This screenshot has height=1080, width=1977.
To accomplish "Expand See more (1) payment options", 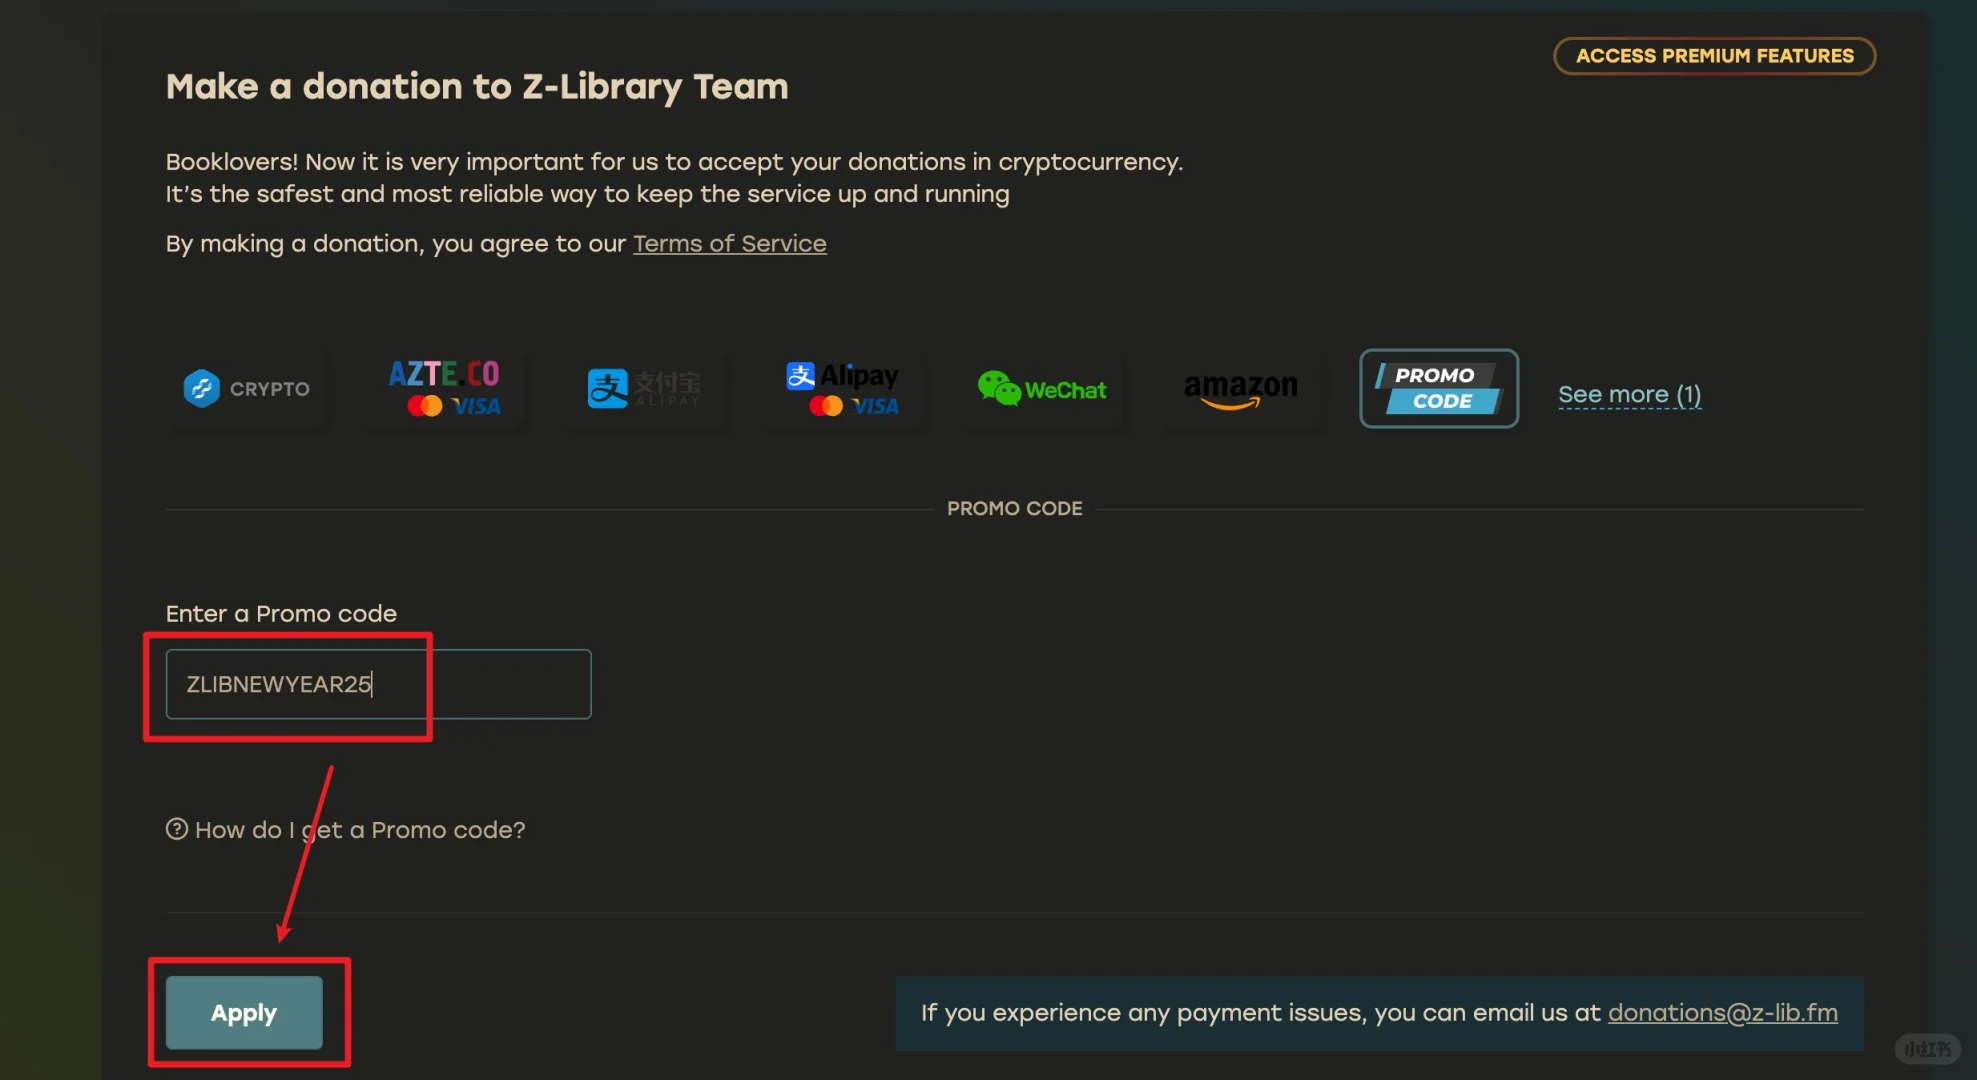I will click(1629, 395).
